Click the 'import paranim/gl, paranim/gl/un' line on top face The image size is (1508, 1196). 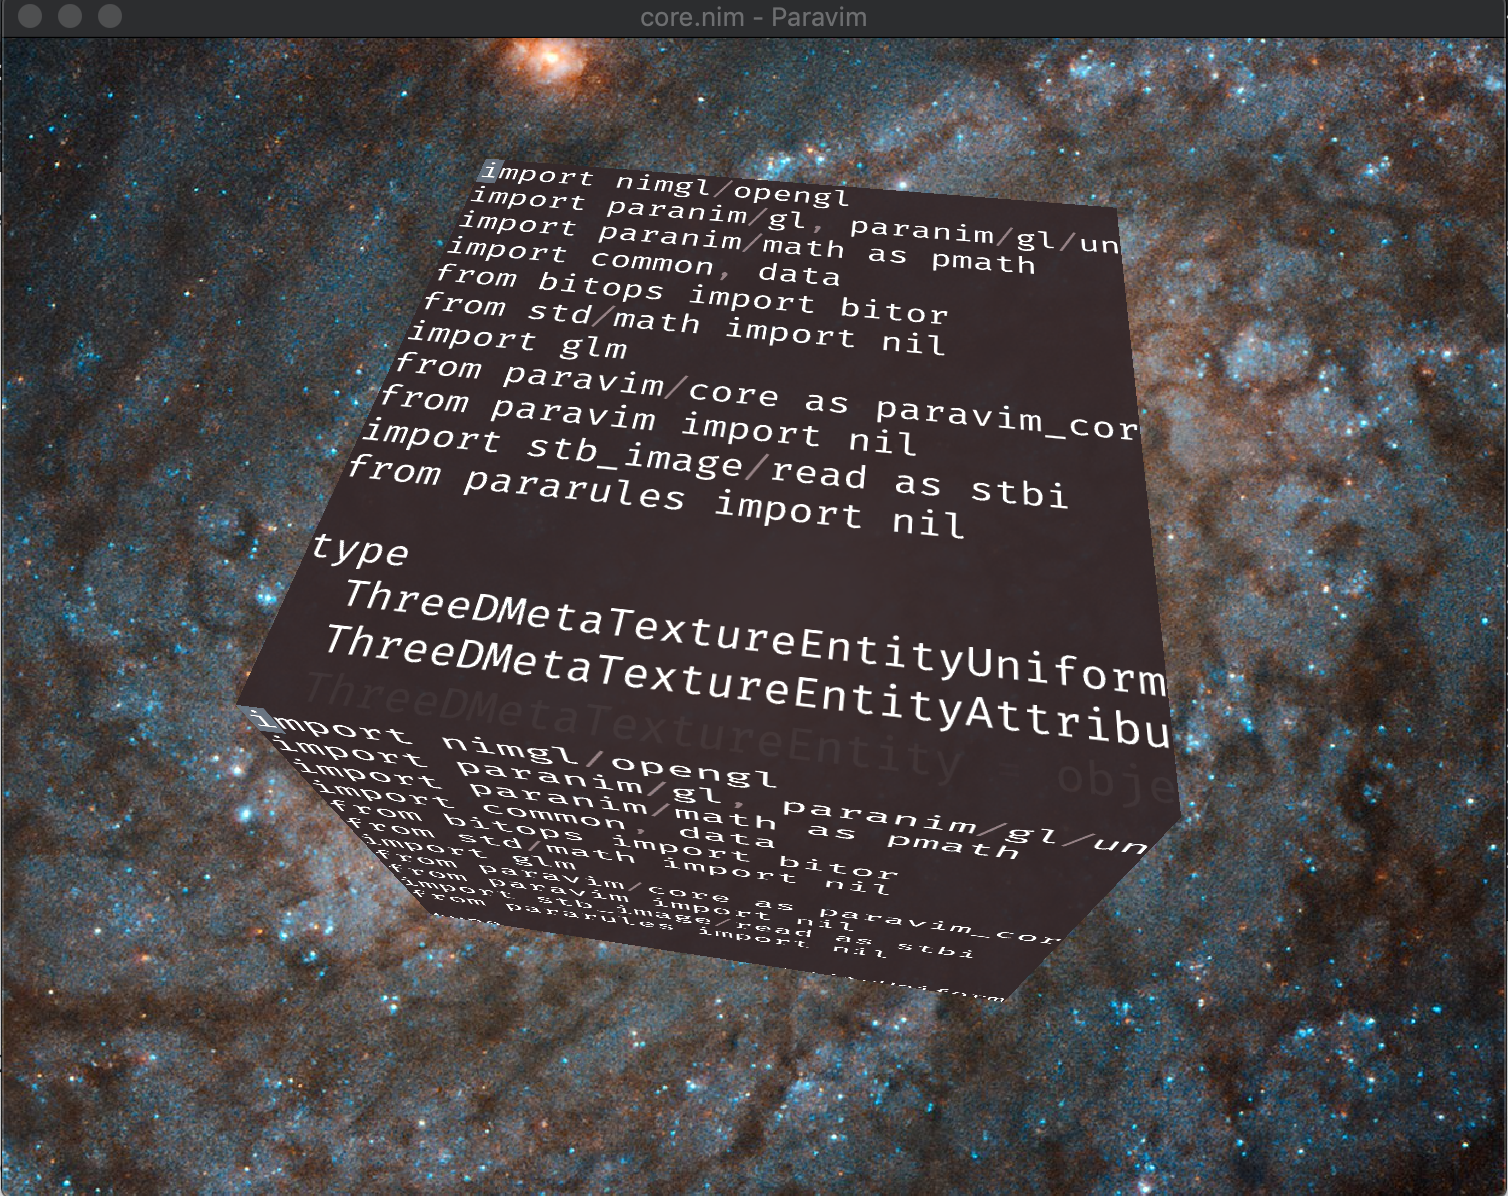(795, 221)
